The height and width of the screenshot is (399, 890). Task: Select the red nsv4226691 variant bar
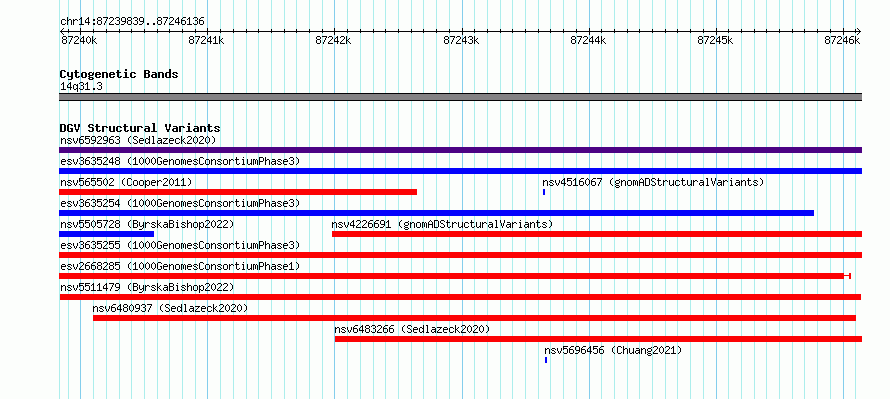tap(597, 234)
